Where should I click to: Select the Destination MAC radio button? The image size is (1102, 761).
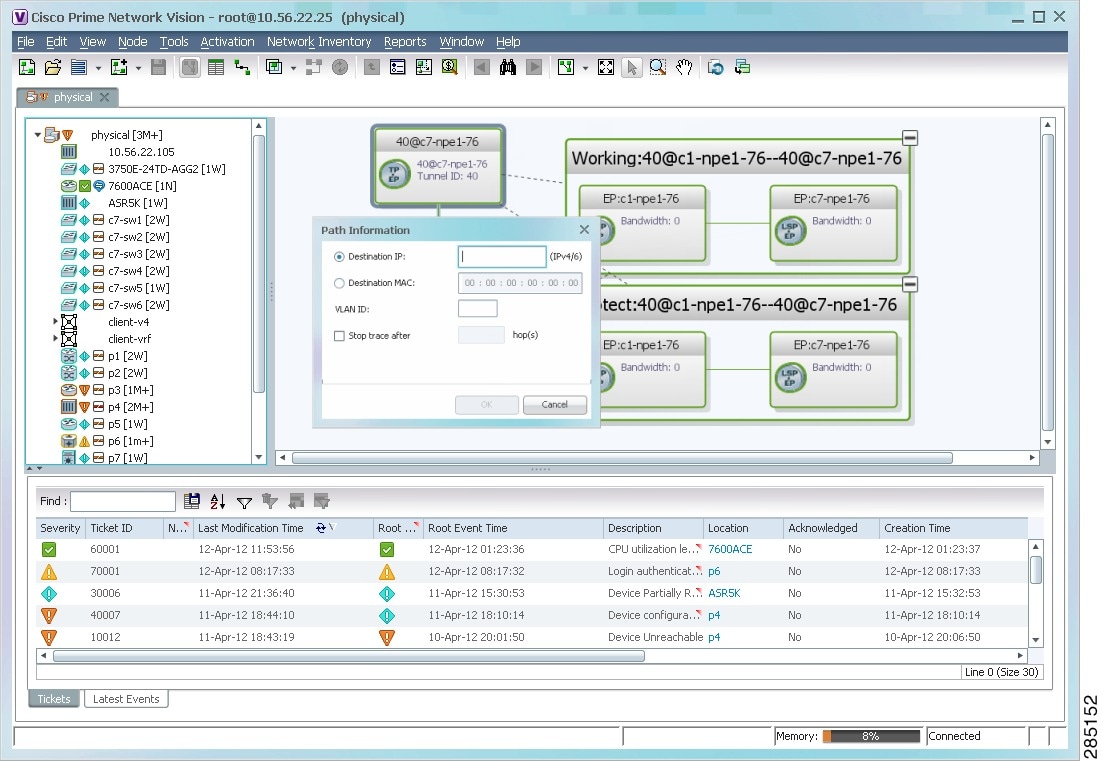339,283
